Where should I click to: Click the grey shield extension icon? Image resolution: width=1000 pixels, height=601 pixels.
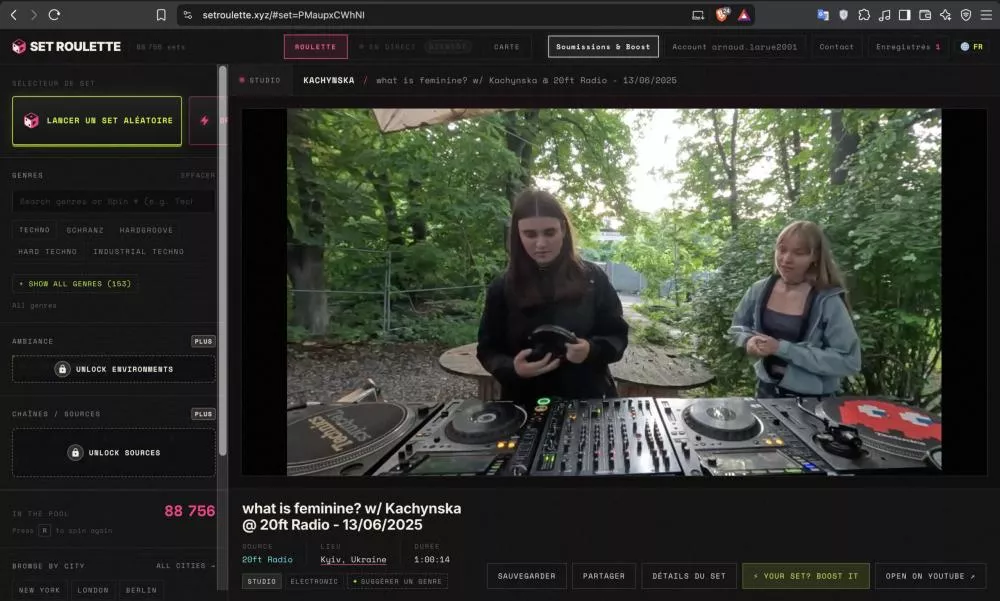pyautogui.click(x=843, y=15)
